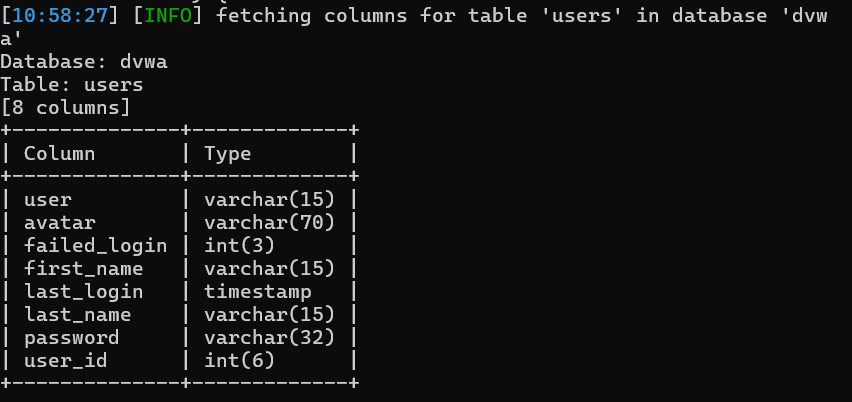Click the '[8 columns]' count text

[x=66, y=108]
